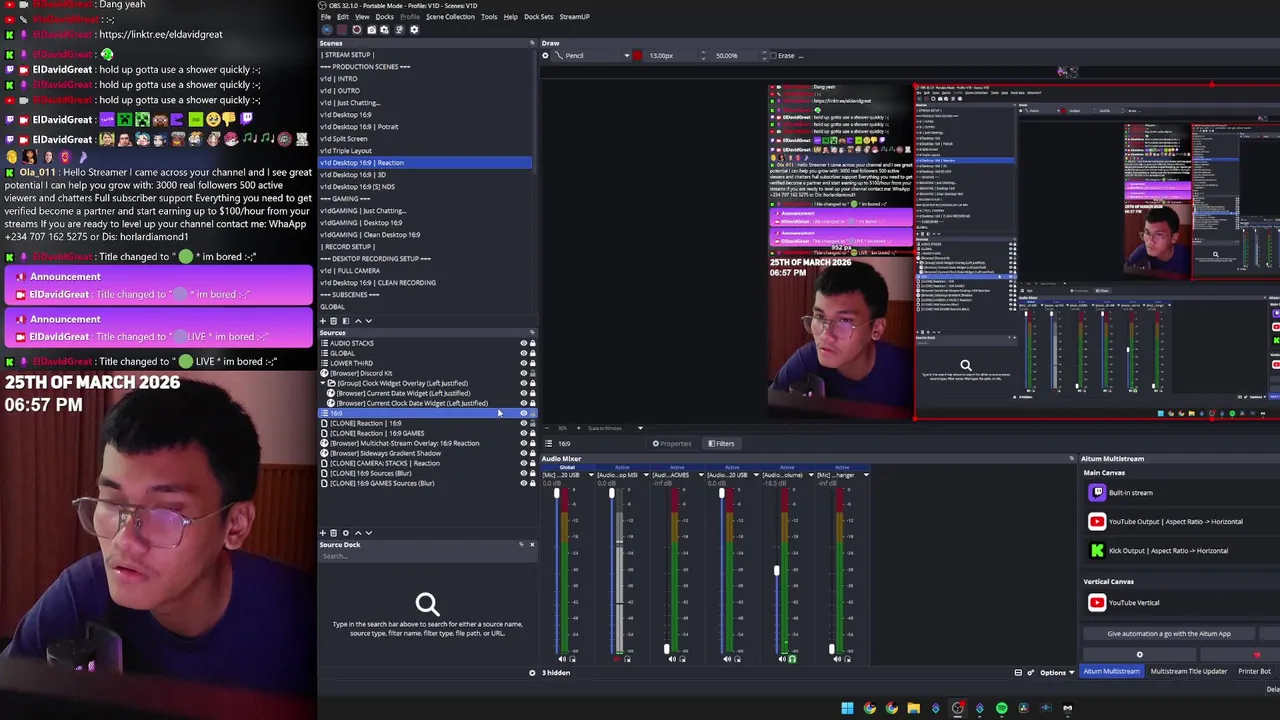Click the op MSI channel volume slider
The width and height of the screenshot is (1280, 720).
coord(611,493)
